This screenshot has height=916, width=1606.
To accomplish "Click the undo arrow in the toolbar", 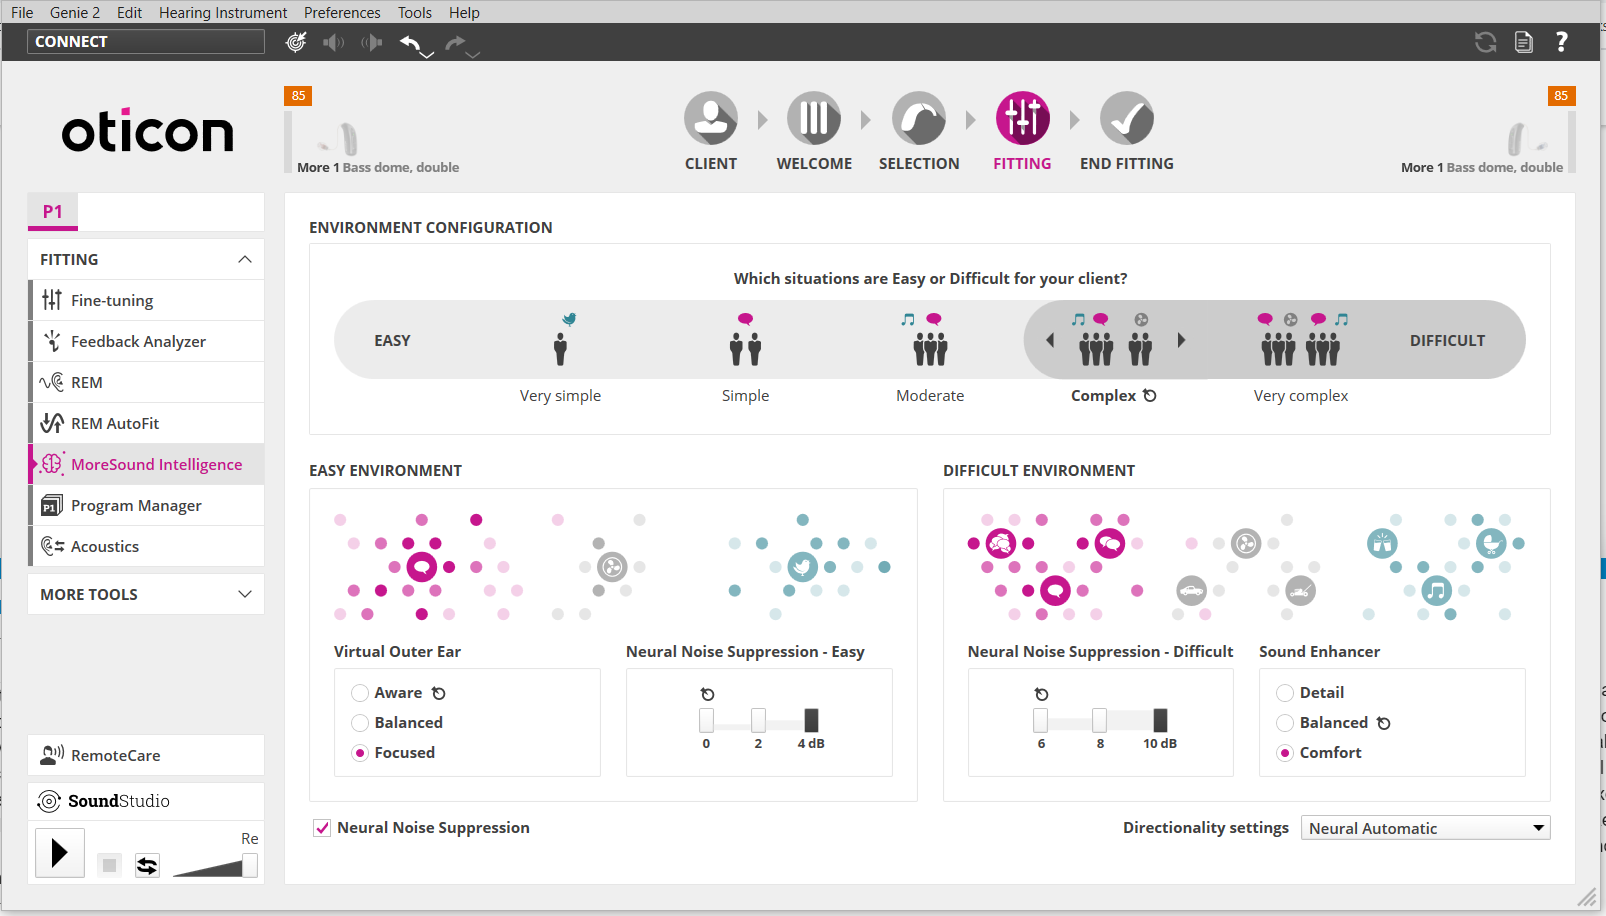I will click(x=410, y=42).
